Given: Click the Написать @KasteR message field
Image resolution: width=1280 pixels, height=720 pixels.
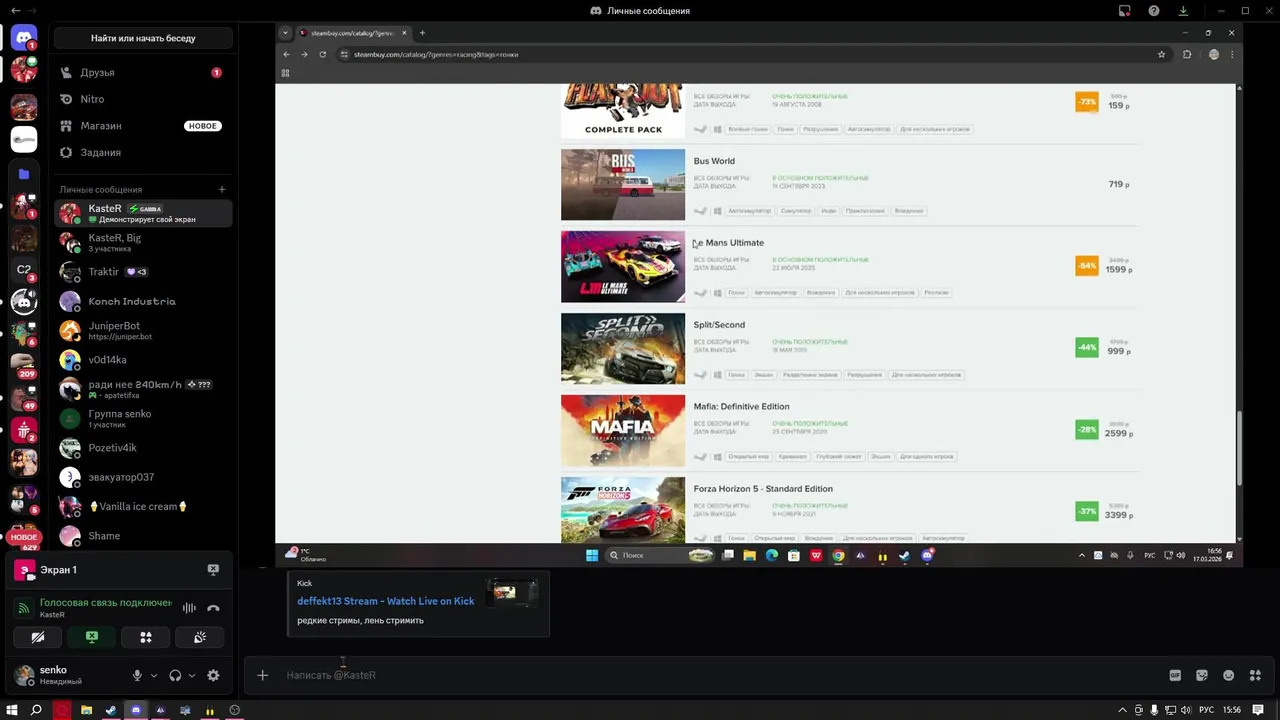Looking at the screenshot, I should pos(720,675).
